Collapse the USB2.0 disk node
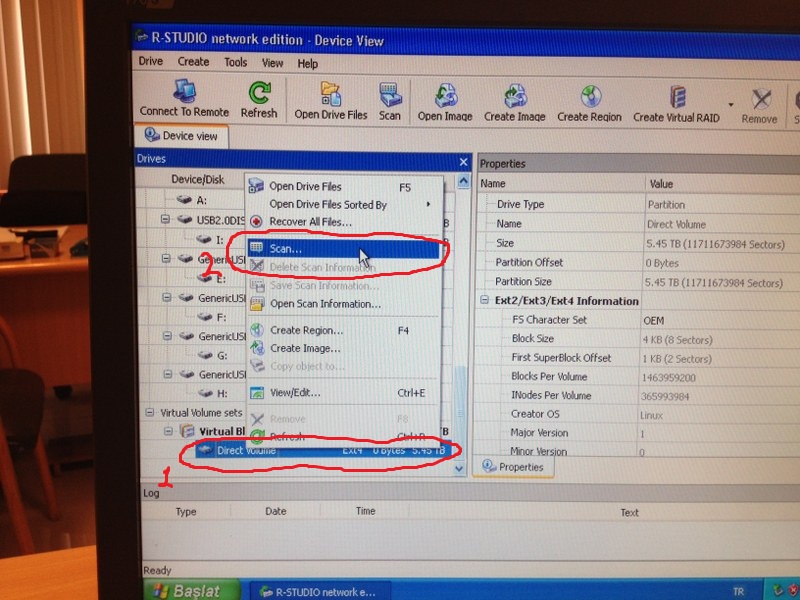800x600 pixels. pyautogui.click(x=165, y=219)
